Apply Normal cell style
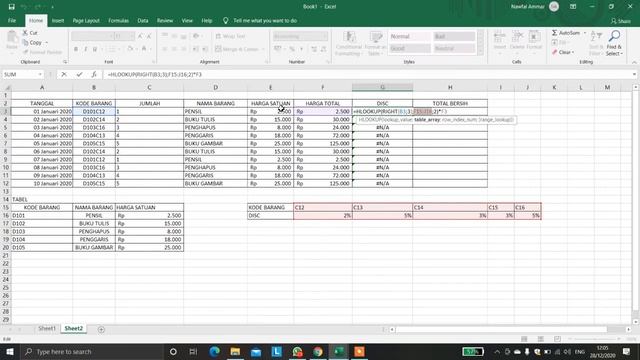 409,36
